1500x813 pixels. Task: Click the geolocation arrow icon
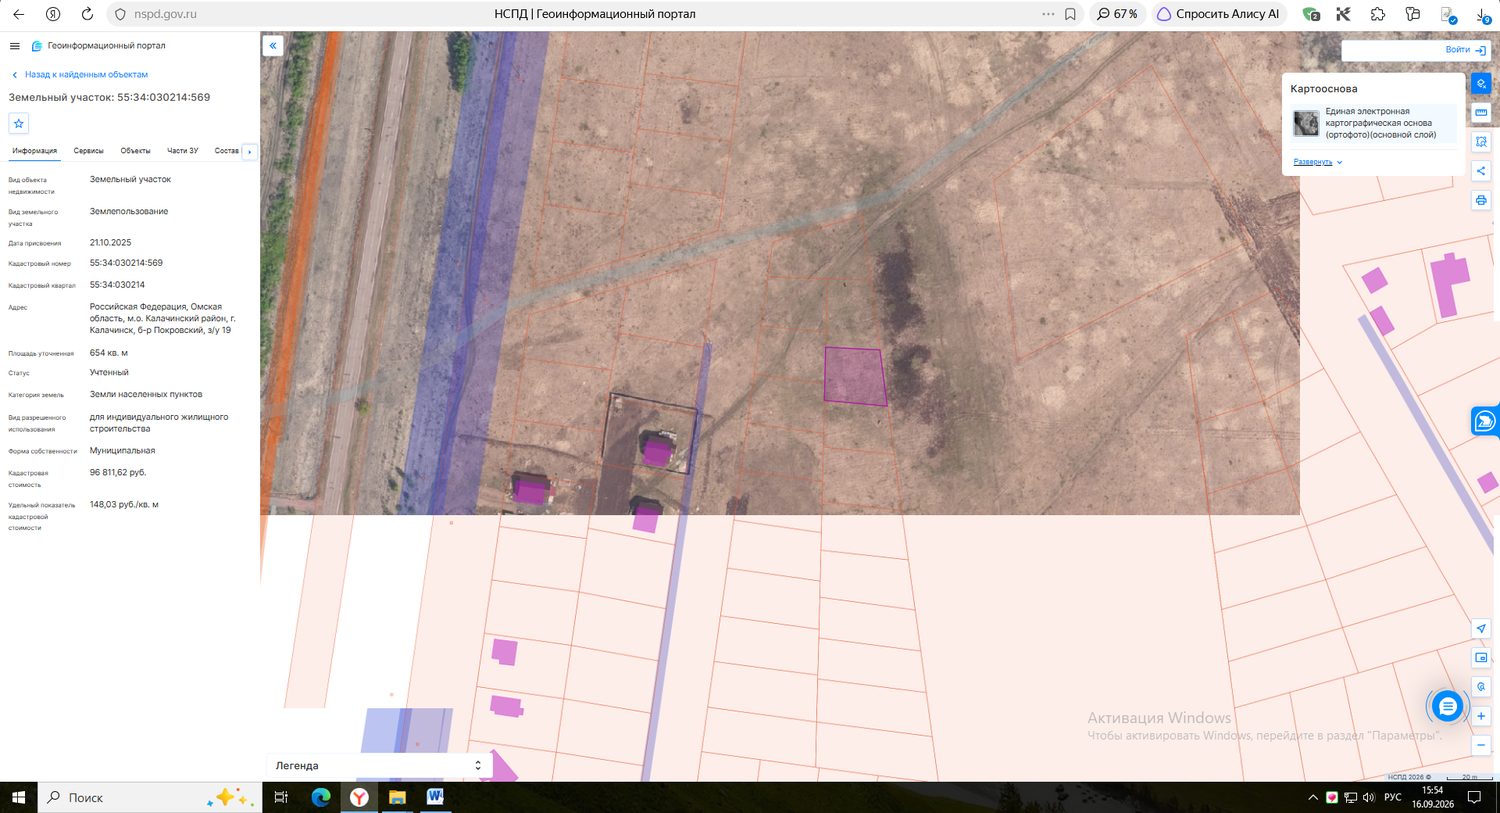1481,629
